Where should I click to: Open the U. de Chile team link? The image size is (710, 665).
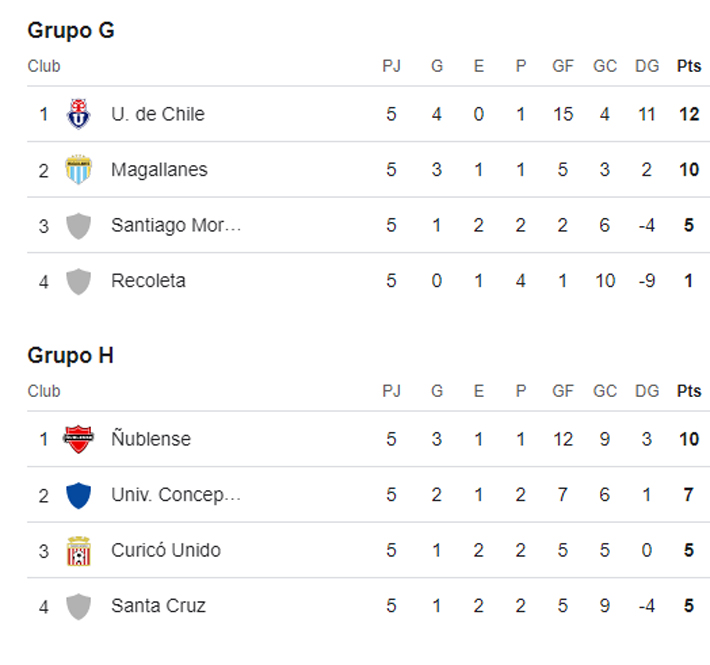(x=157, y=114)
